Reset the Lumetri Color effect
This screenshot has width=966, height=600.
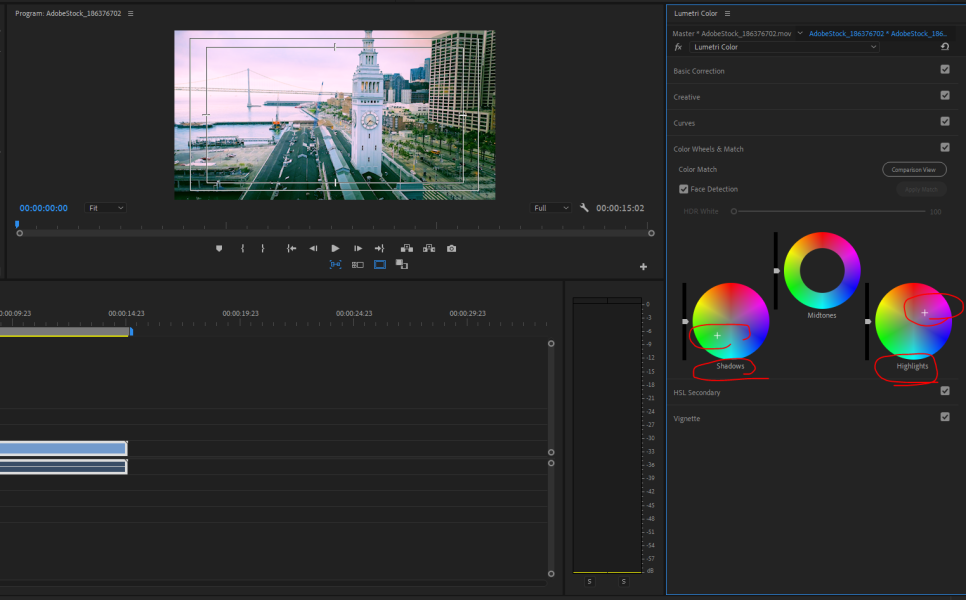click(x=944, y=47)
